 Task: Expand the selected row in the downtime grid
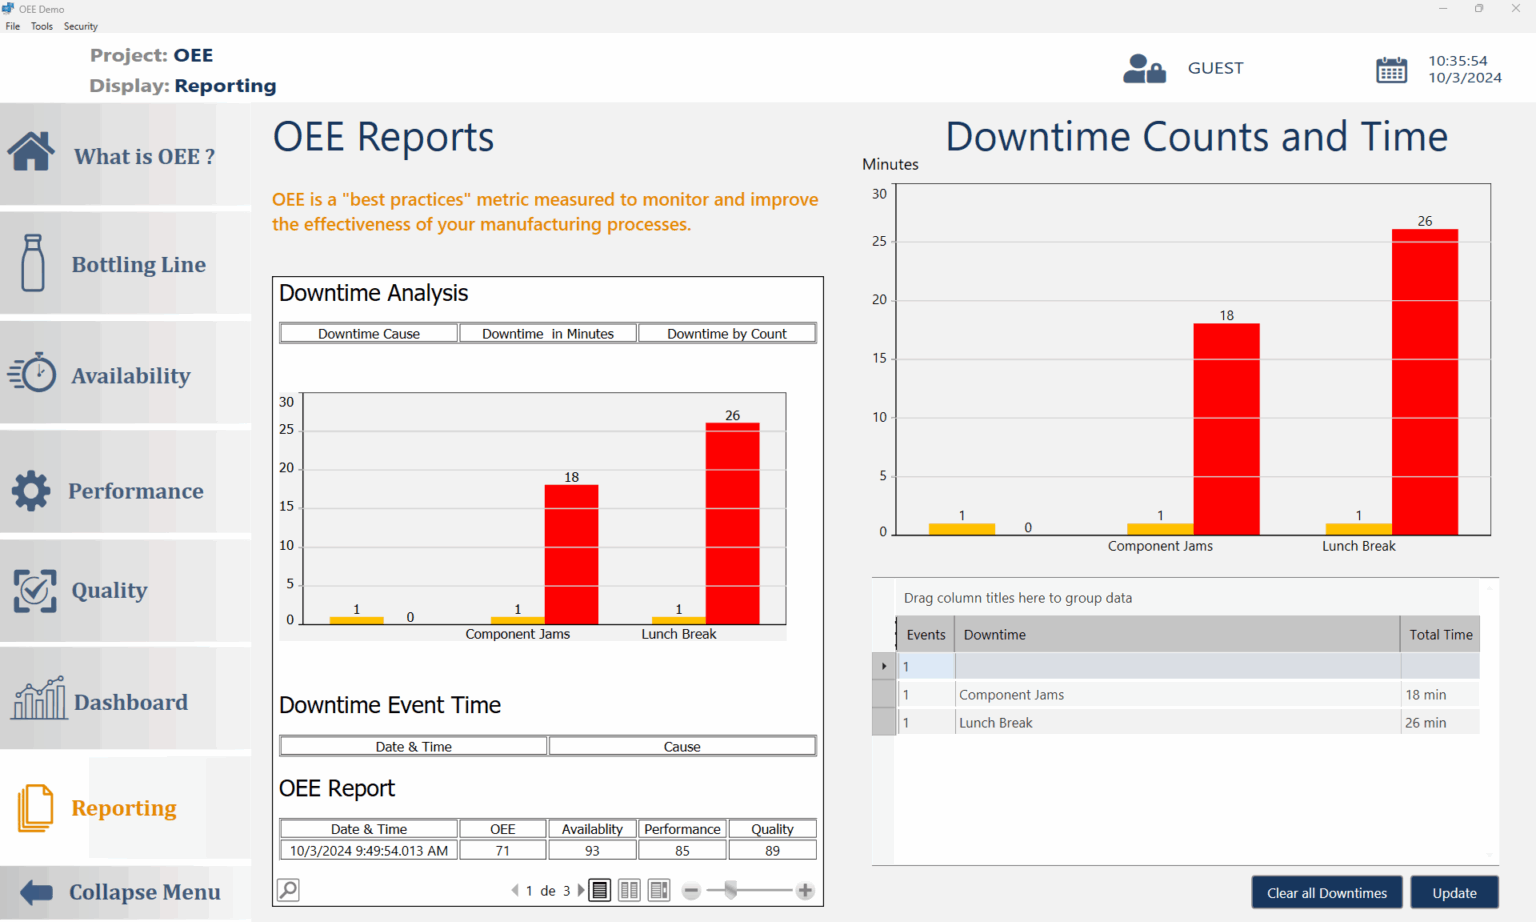[x=884, y=665]
